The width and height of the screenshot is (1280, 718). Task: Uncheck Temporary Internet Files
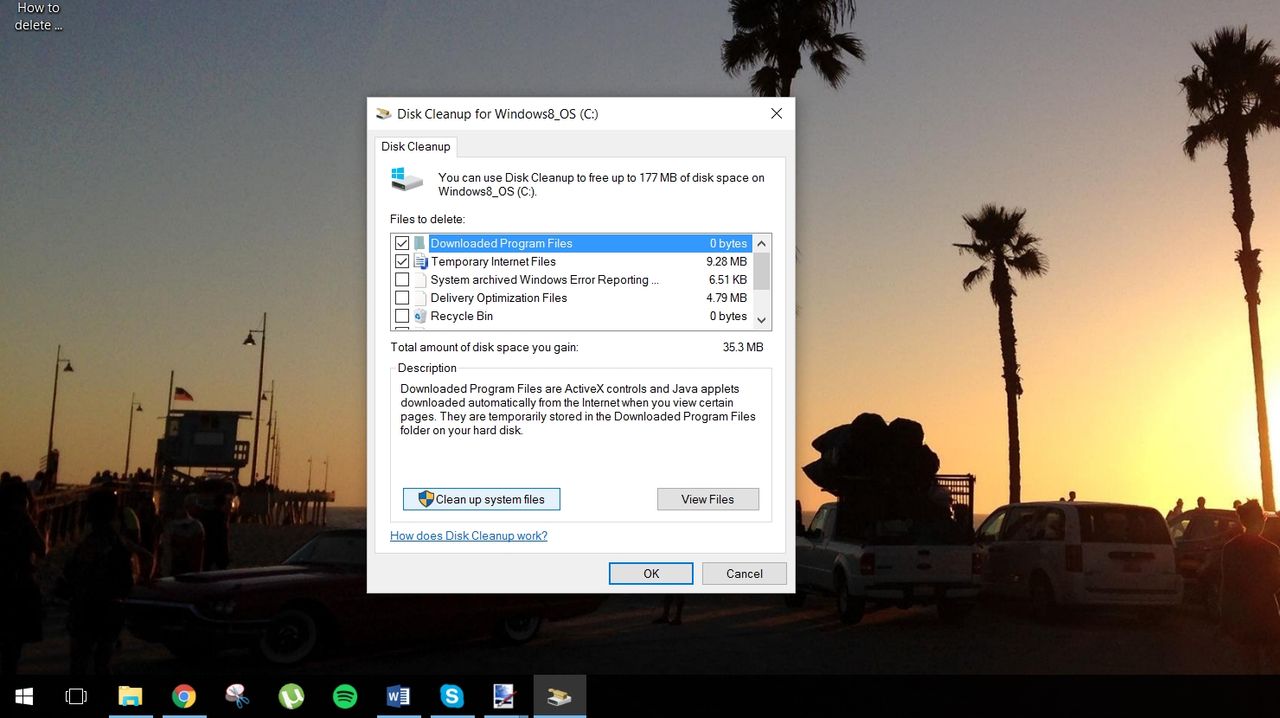pos(402,261)
